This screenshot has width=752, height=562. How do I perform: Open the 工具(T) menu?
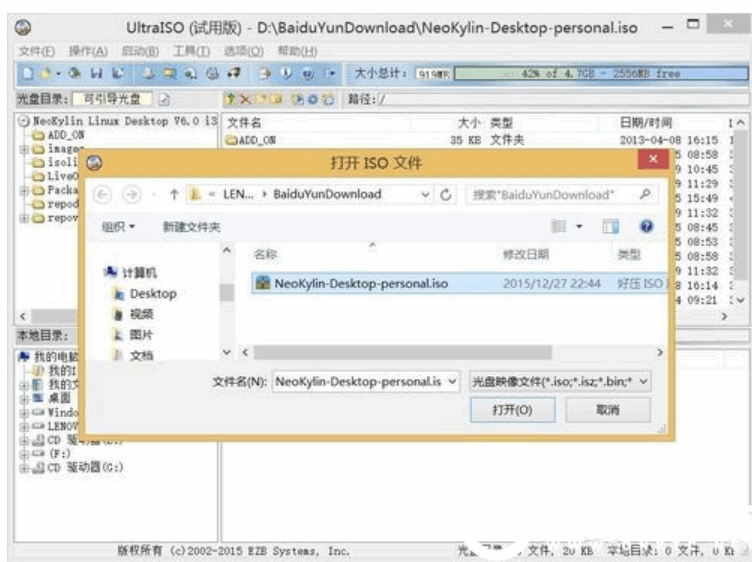[x=191, y=51]
